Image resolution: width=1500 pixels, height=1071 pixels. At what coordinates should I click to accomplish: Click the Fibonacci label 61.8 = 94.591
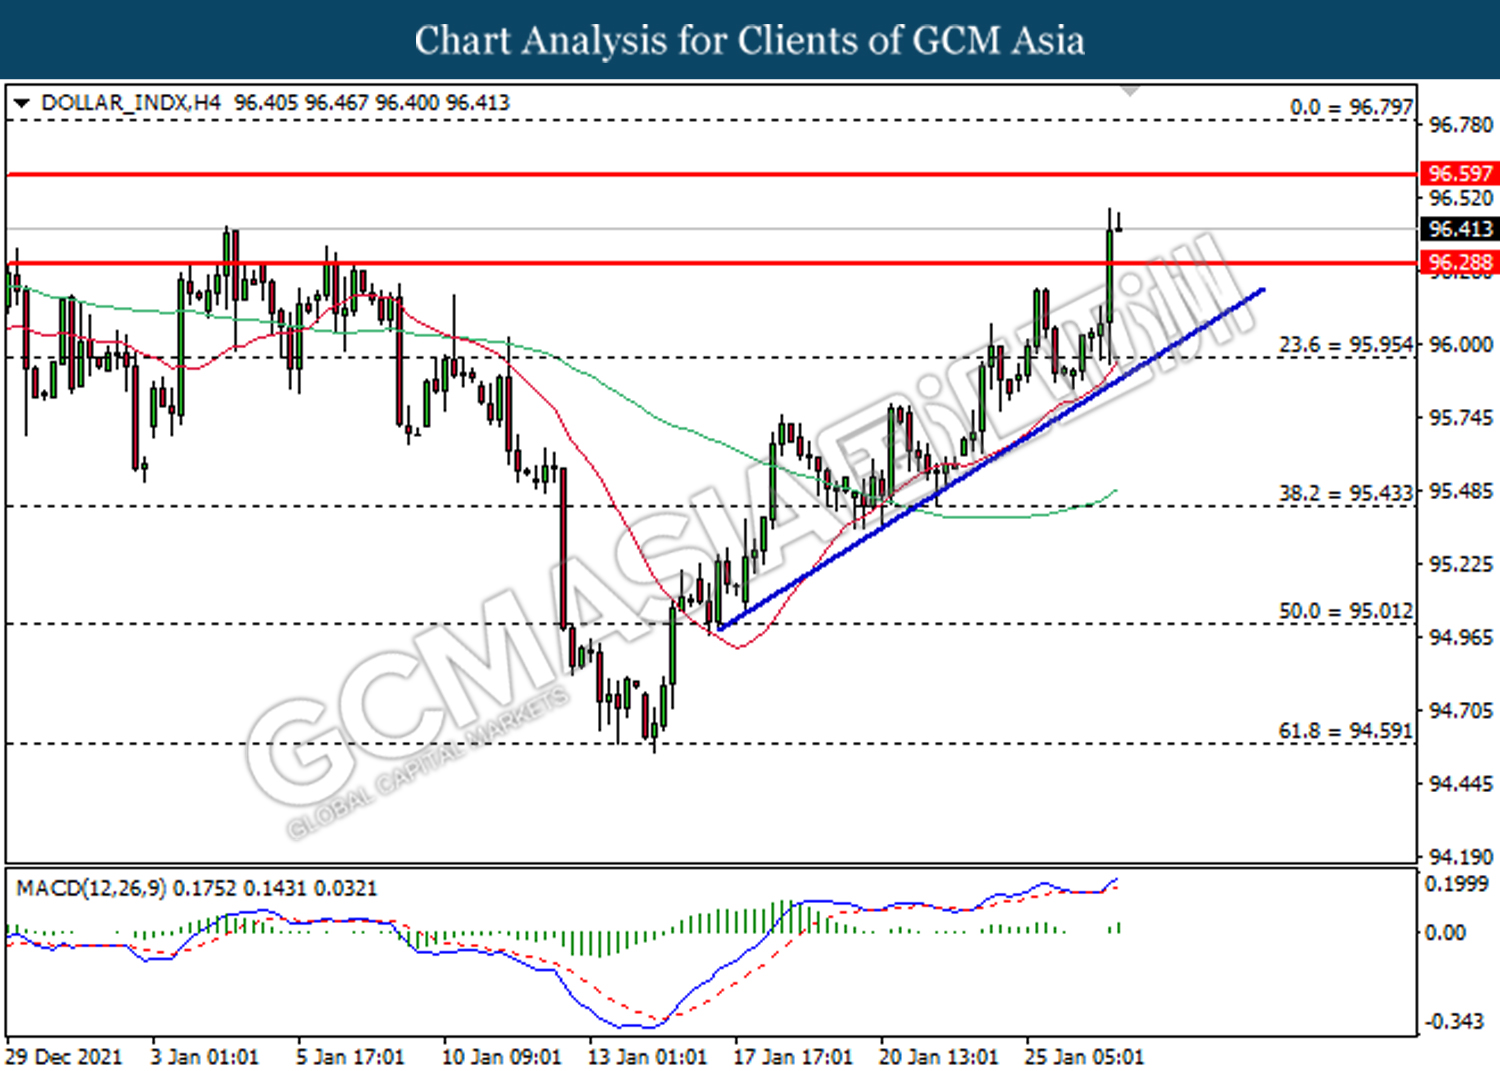[x=1346, y=731]
